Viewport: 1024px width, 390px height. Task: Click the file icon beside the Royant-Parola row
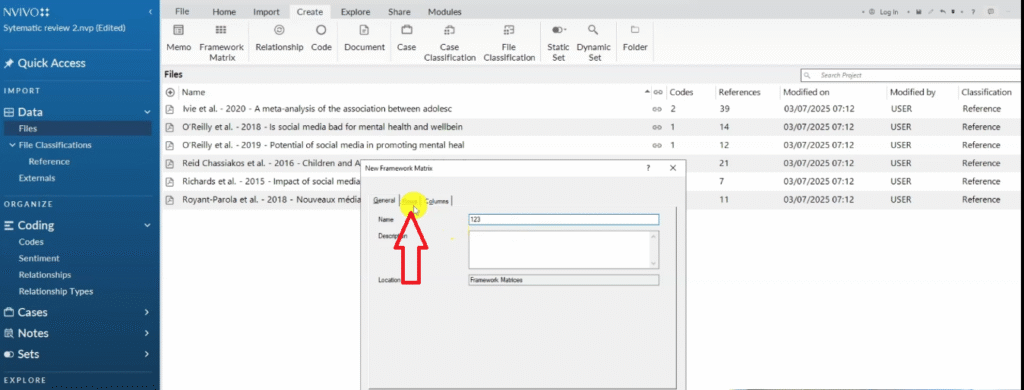coord(170,200)
